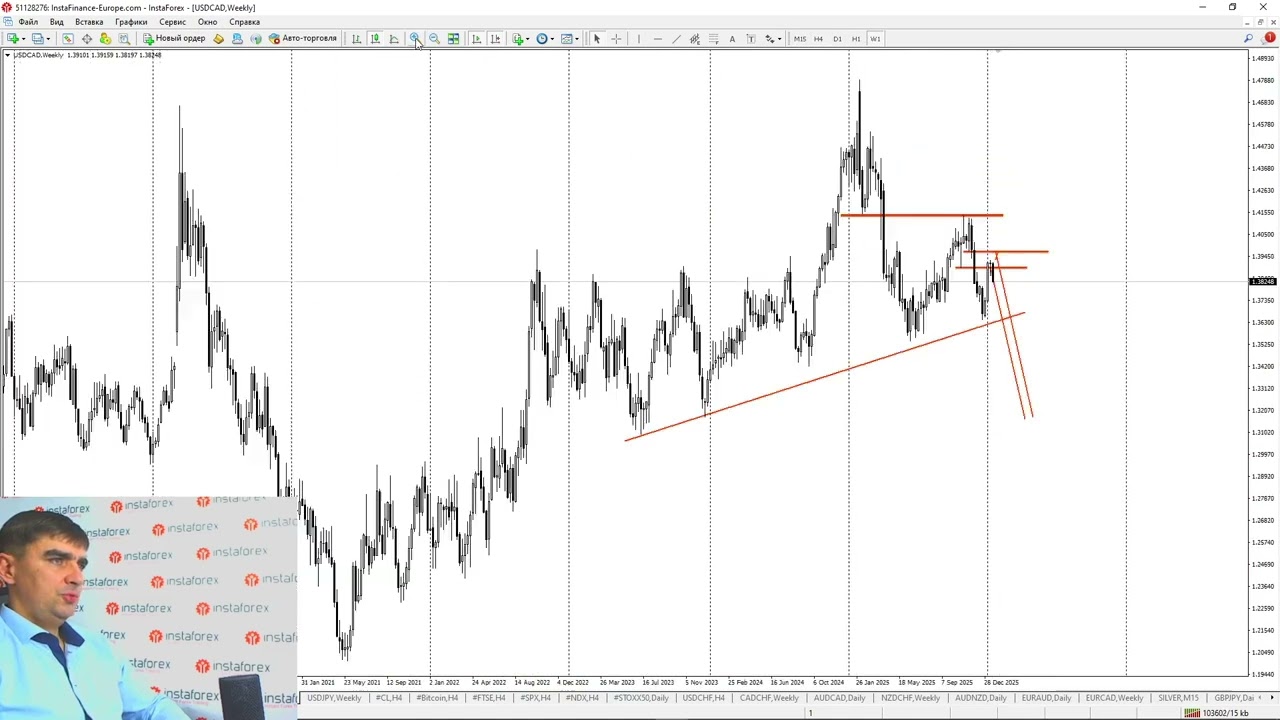Open the Indicators list icon
This screenshot has width=1280, height=720.
click(518, 39)
